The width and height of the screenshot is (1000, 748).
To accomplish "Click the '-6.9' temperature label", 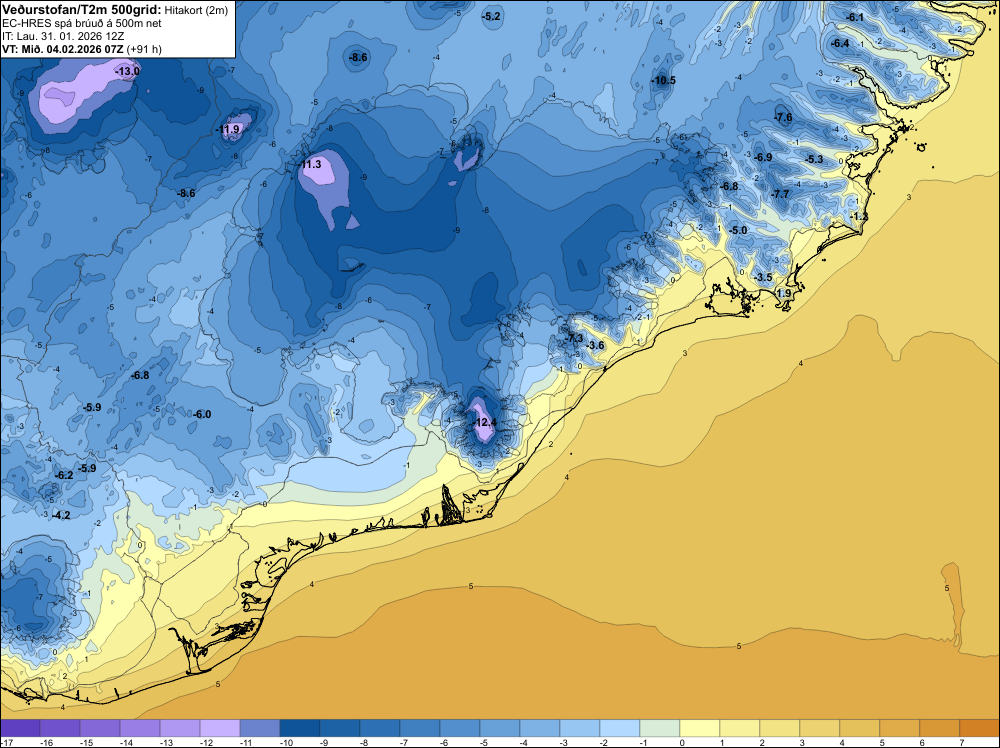I will pyautogui.click(x=763, y=158).
